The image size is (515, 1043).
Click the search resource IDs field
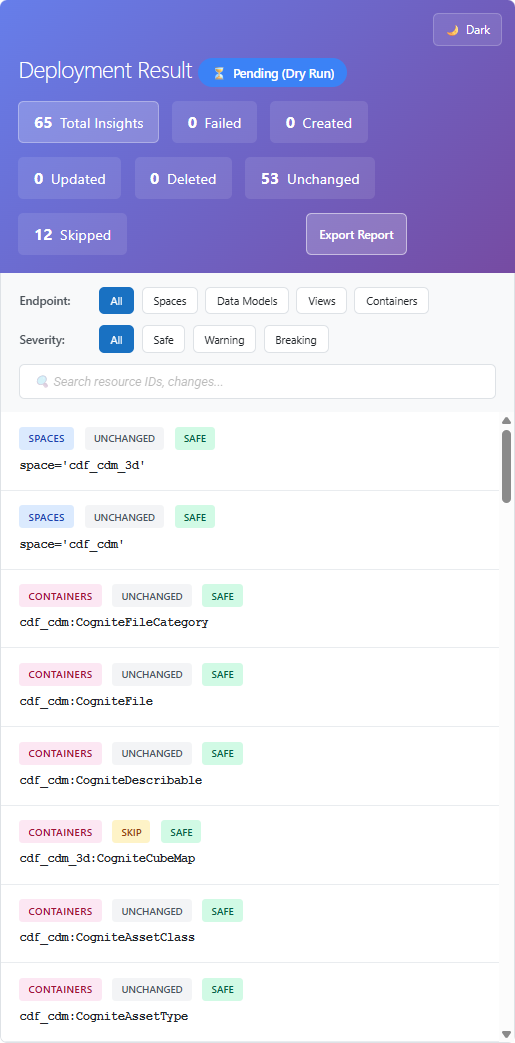[x=258, y=382]
